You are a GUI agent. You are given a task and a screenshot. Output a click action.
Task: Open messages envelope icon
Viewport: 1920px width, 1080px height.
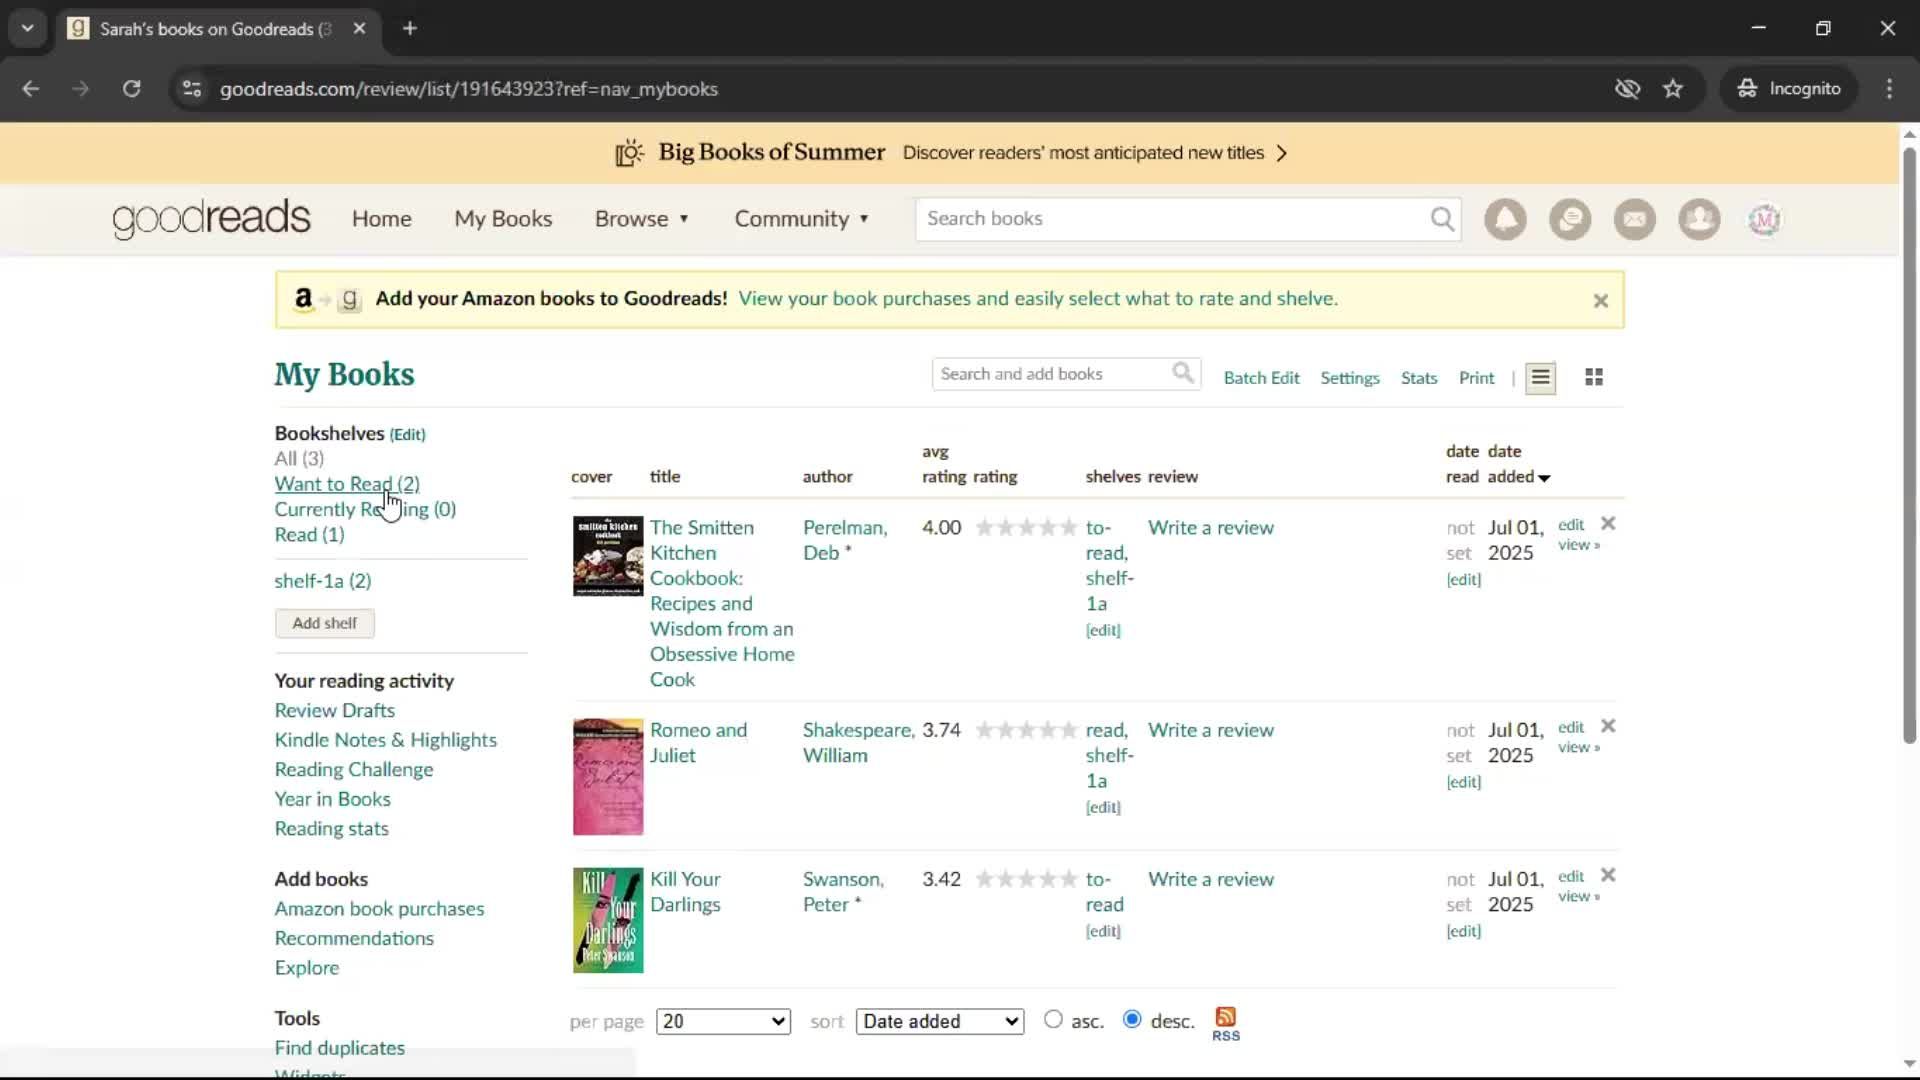pyautogui.click(x=1635, y=219)
